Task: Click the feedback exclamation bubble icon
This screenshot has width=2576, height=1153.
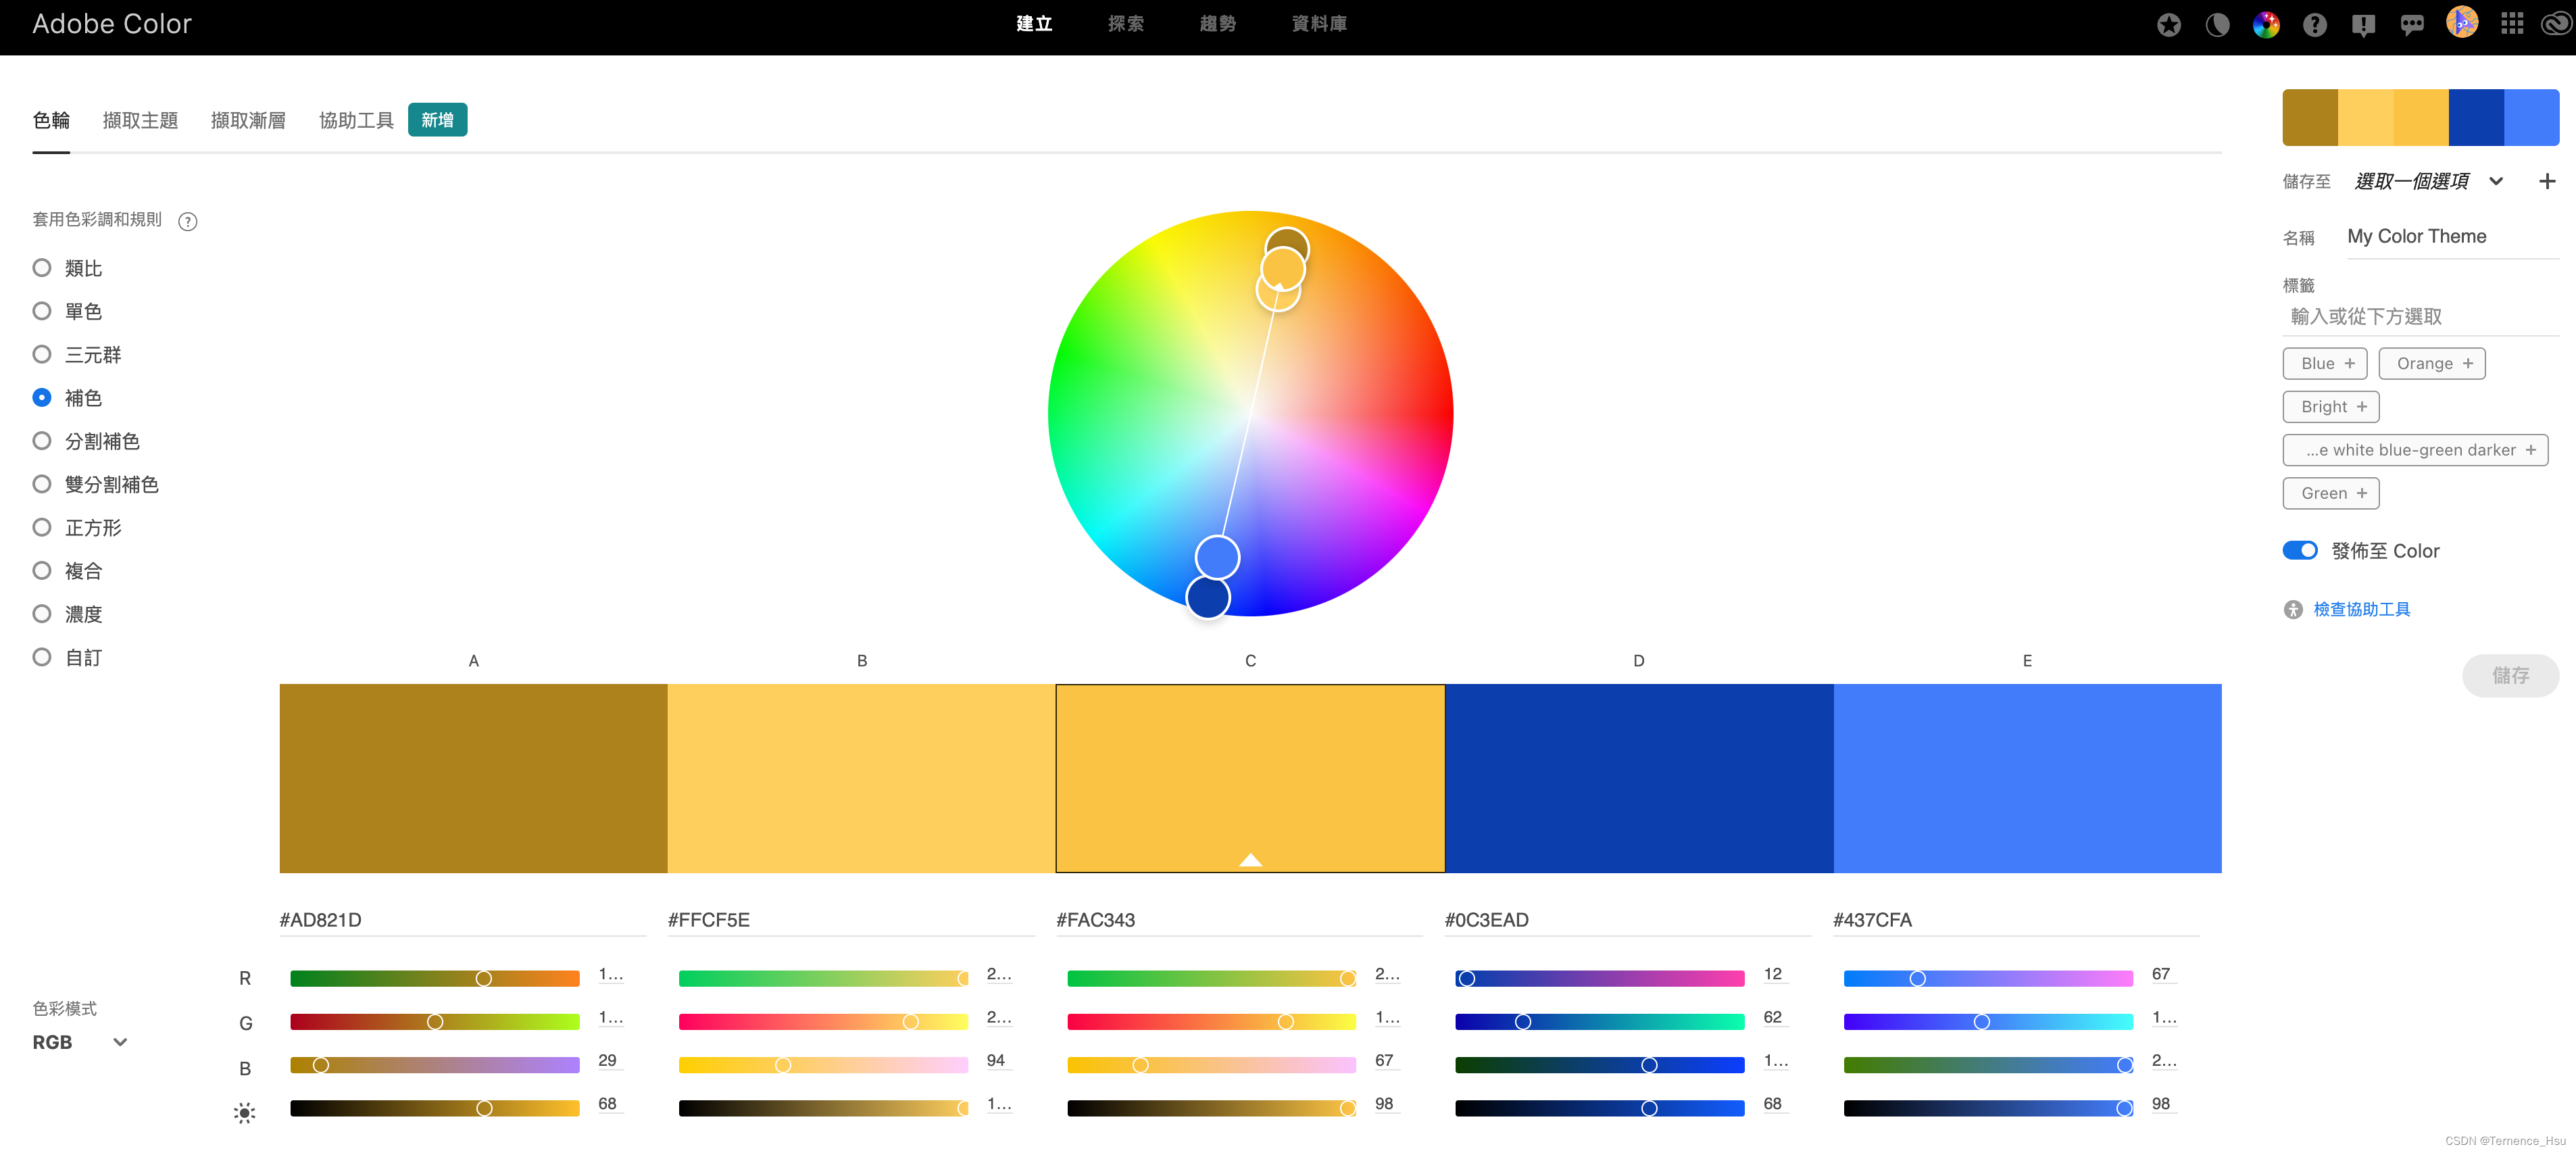Action: 2363,25
